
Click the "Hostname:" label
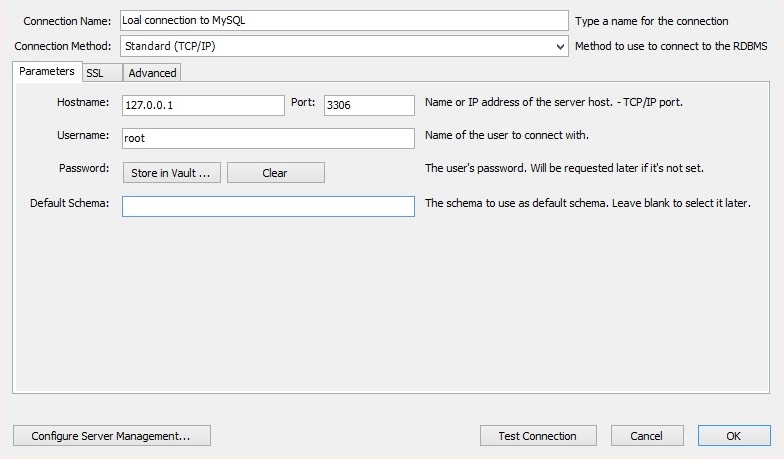83,102
